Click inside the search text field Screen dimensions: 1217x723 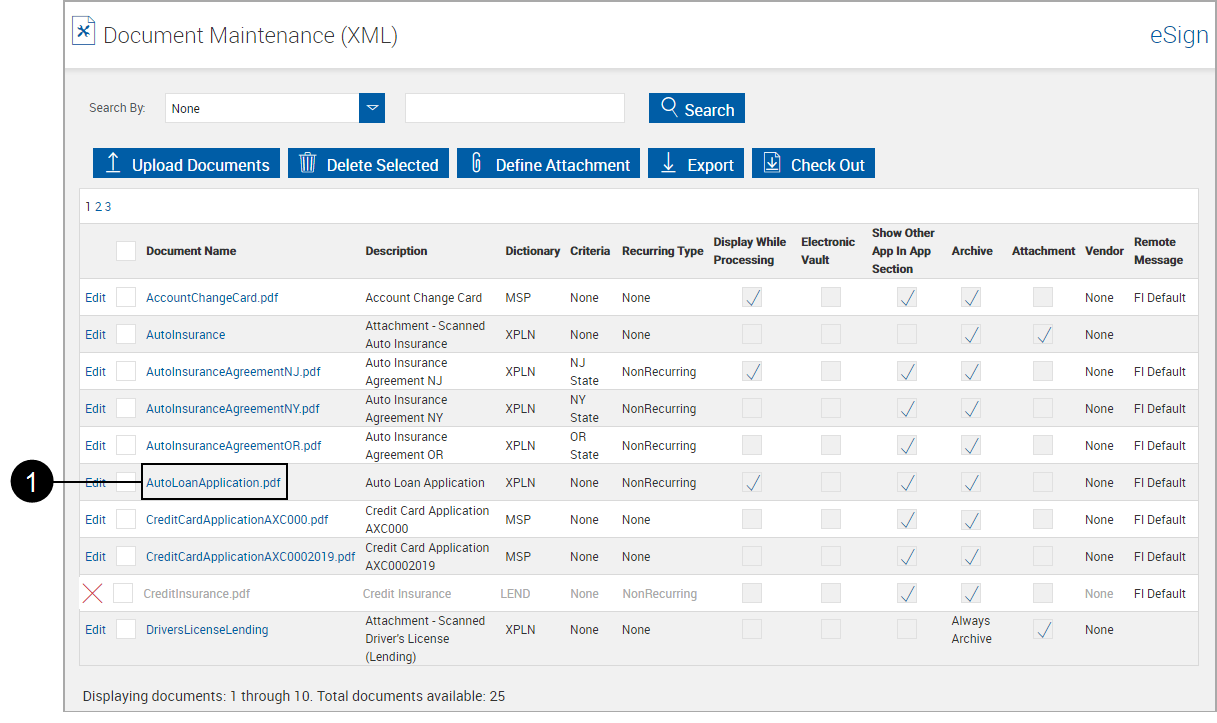514,107
